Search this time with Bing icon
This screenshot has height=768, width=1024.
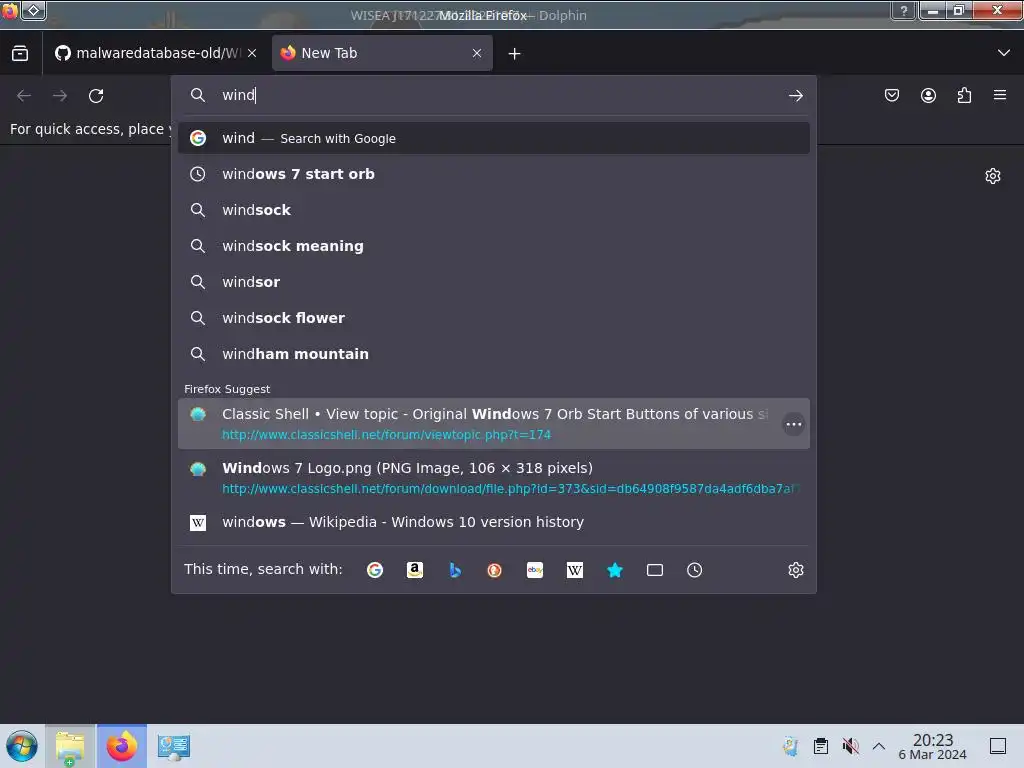click(x=455, y=570)
